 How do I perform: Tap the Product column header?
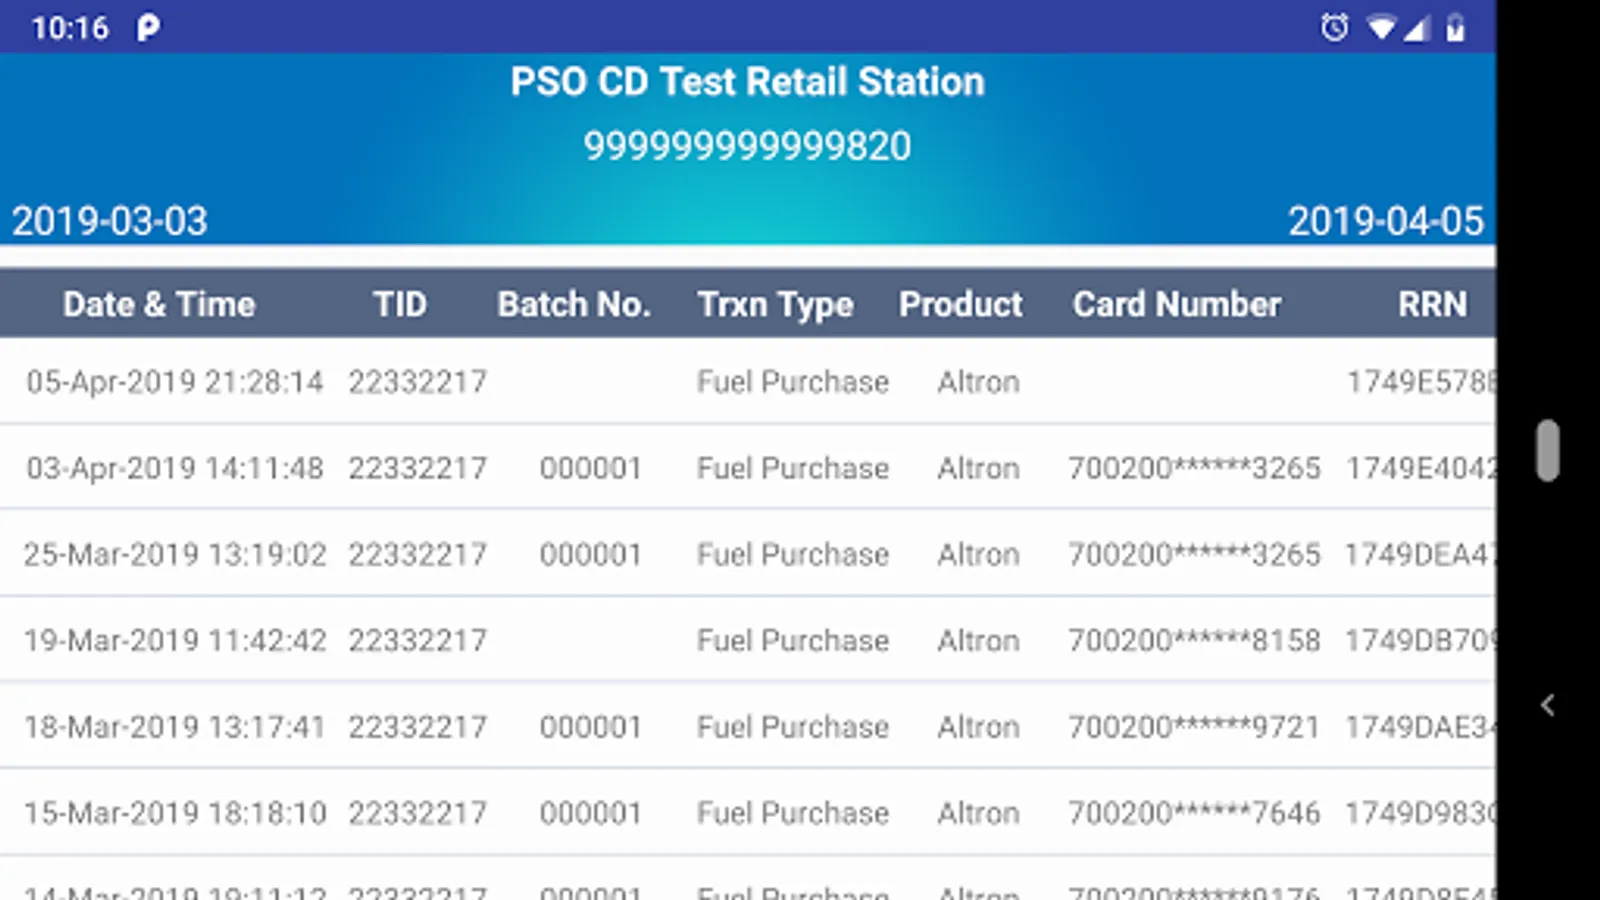[x=960, y=304]
